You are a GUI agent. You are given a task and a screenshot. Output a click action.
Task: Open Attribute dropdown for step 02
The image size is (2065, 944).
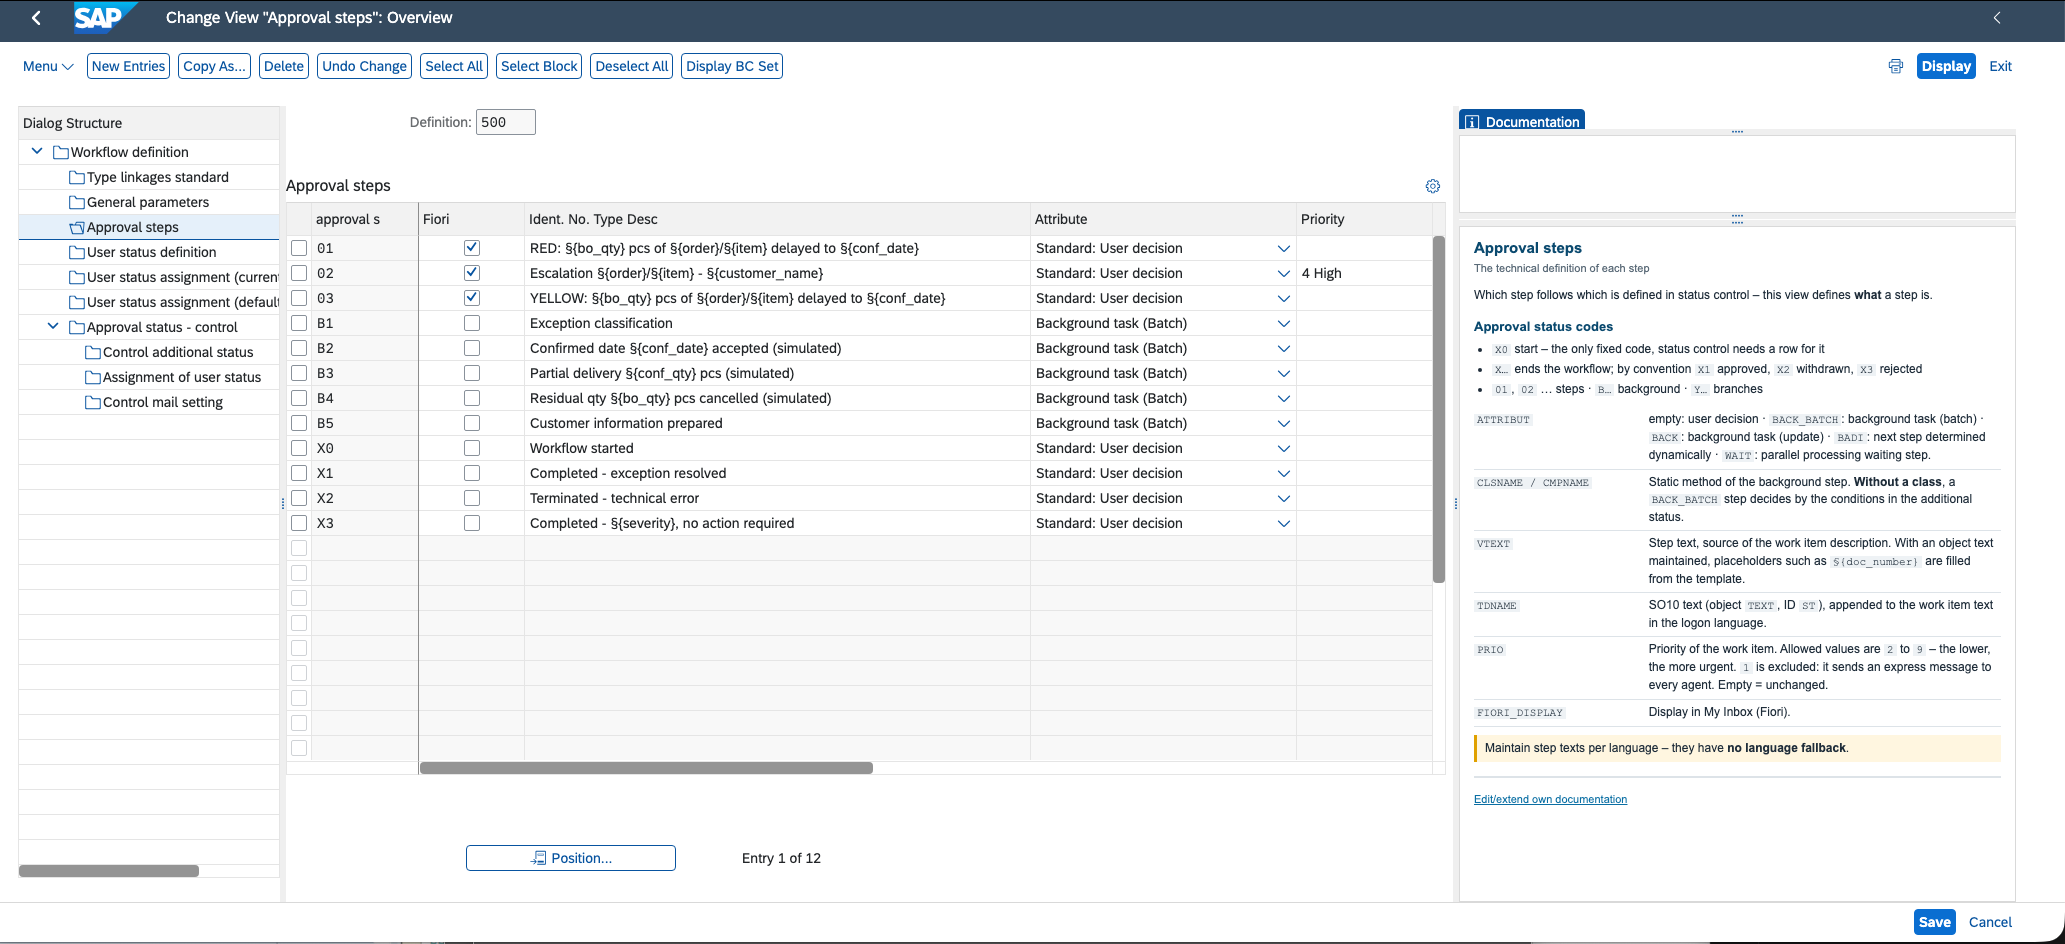(1284, 273)
